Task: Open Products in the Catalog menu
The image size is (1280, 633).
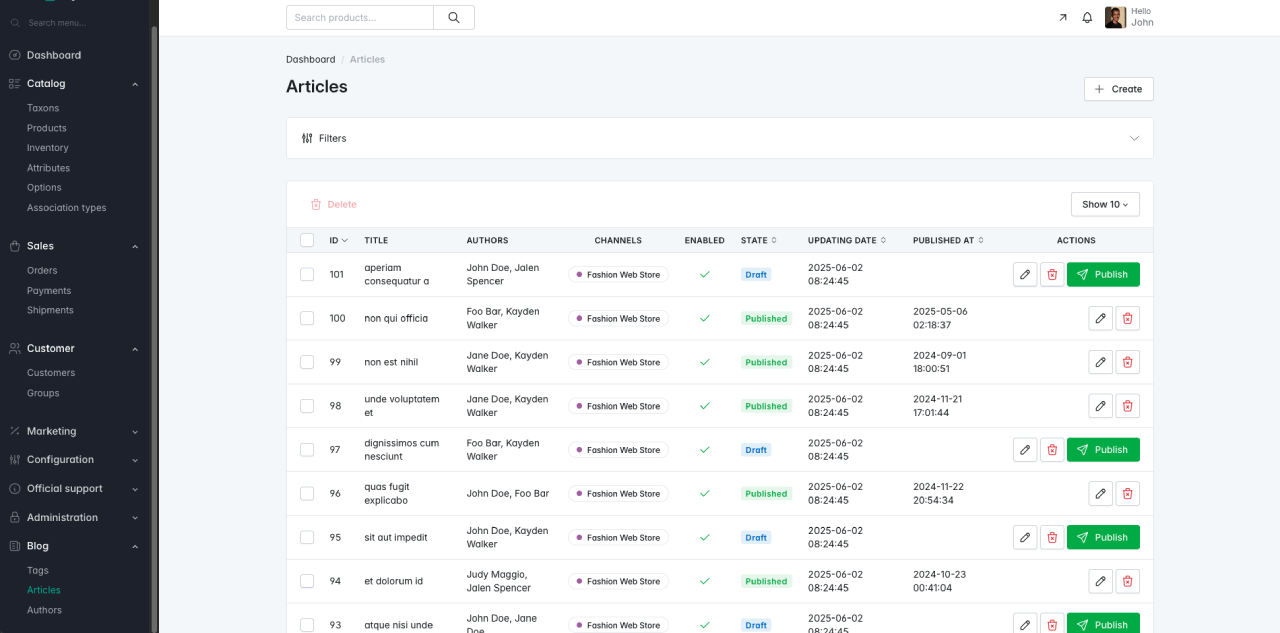Action: coord(47,128)
